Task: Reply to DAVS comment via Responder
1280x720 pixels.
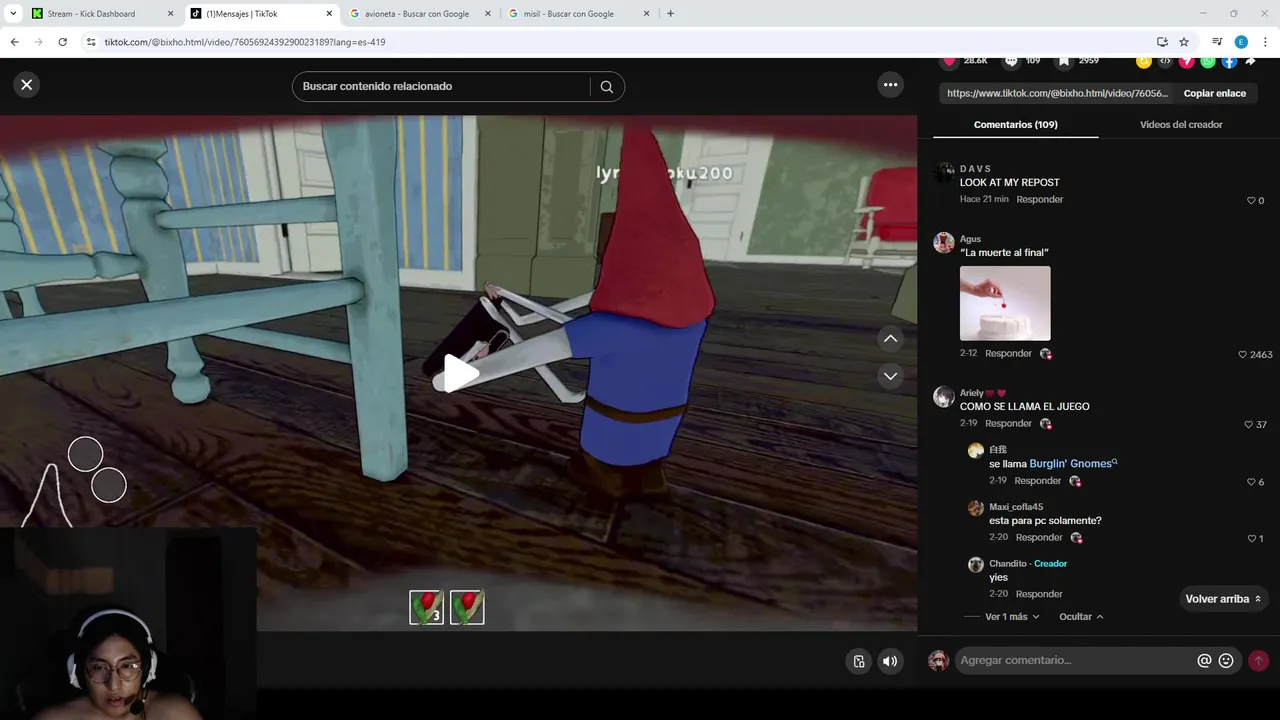Action: tap(1039, 199)
